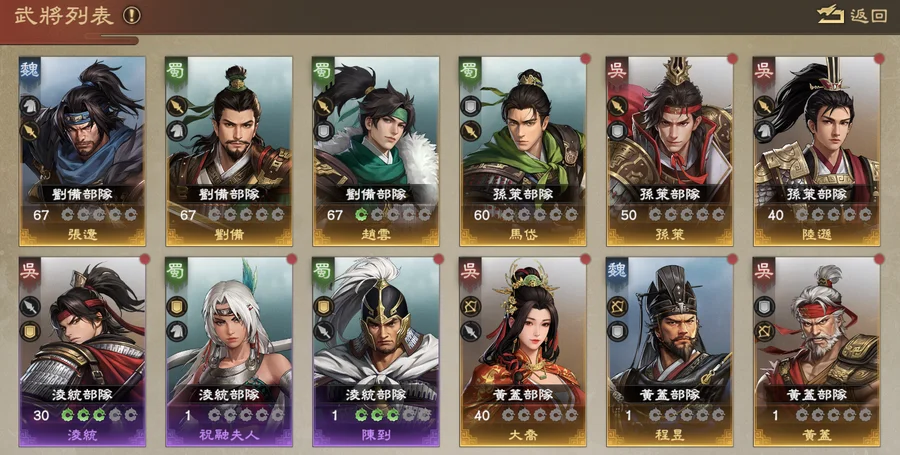Image resolution: width=900 pixels, height=455 pixels.
Task: Click the exclamation info icon beside 武將列表
Action: (132, 15)
